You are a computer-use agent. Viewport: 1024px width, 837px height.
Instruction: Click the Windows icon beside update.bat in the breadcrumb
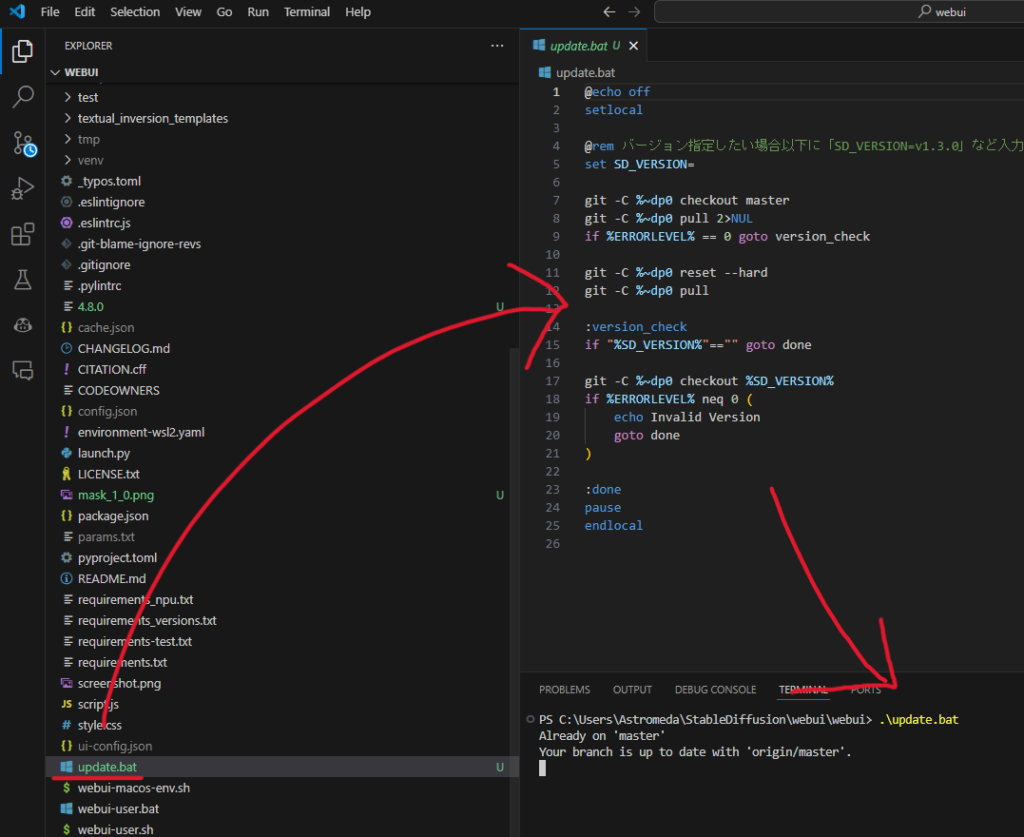click(x=545, y=72)
